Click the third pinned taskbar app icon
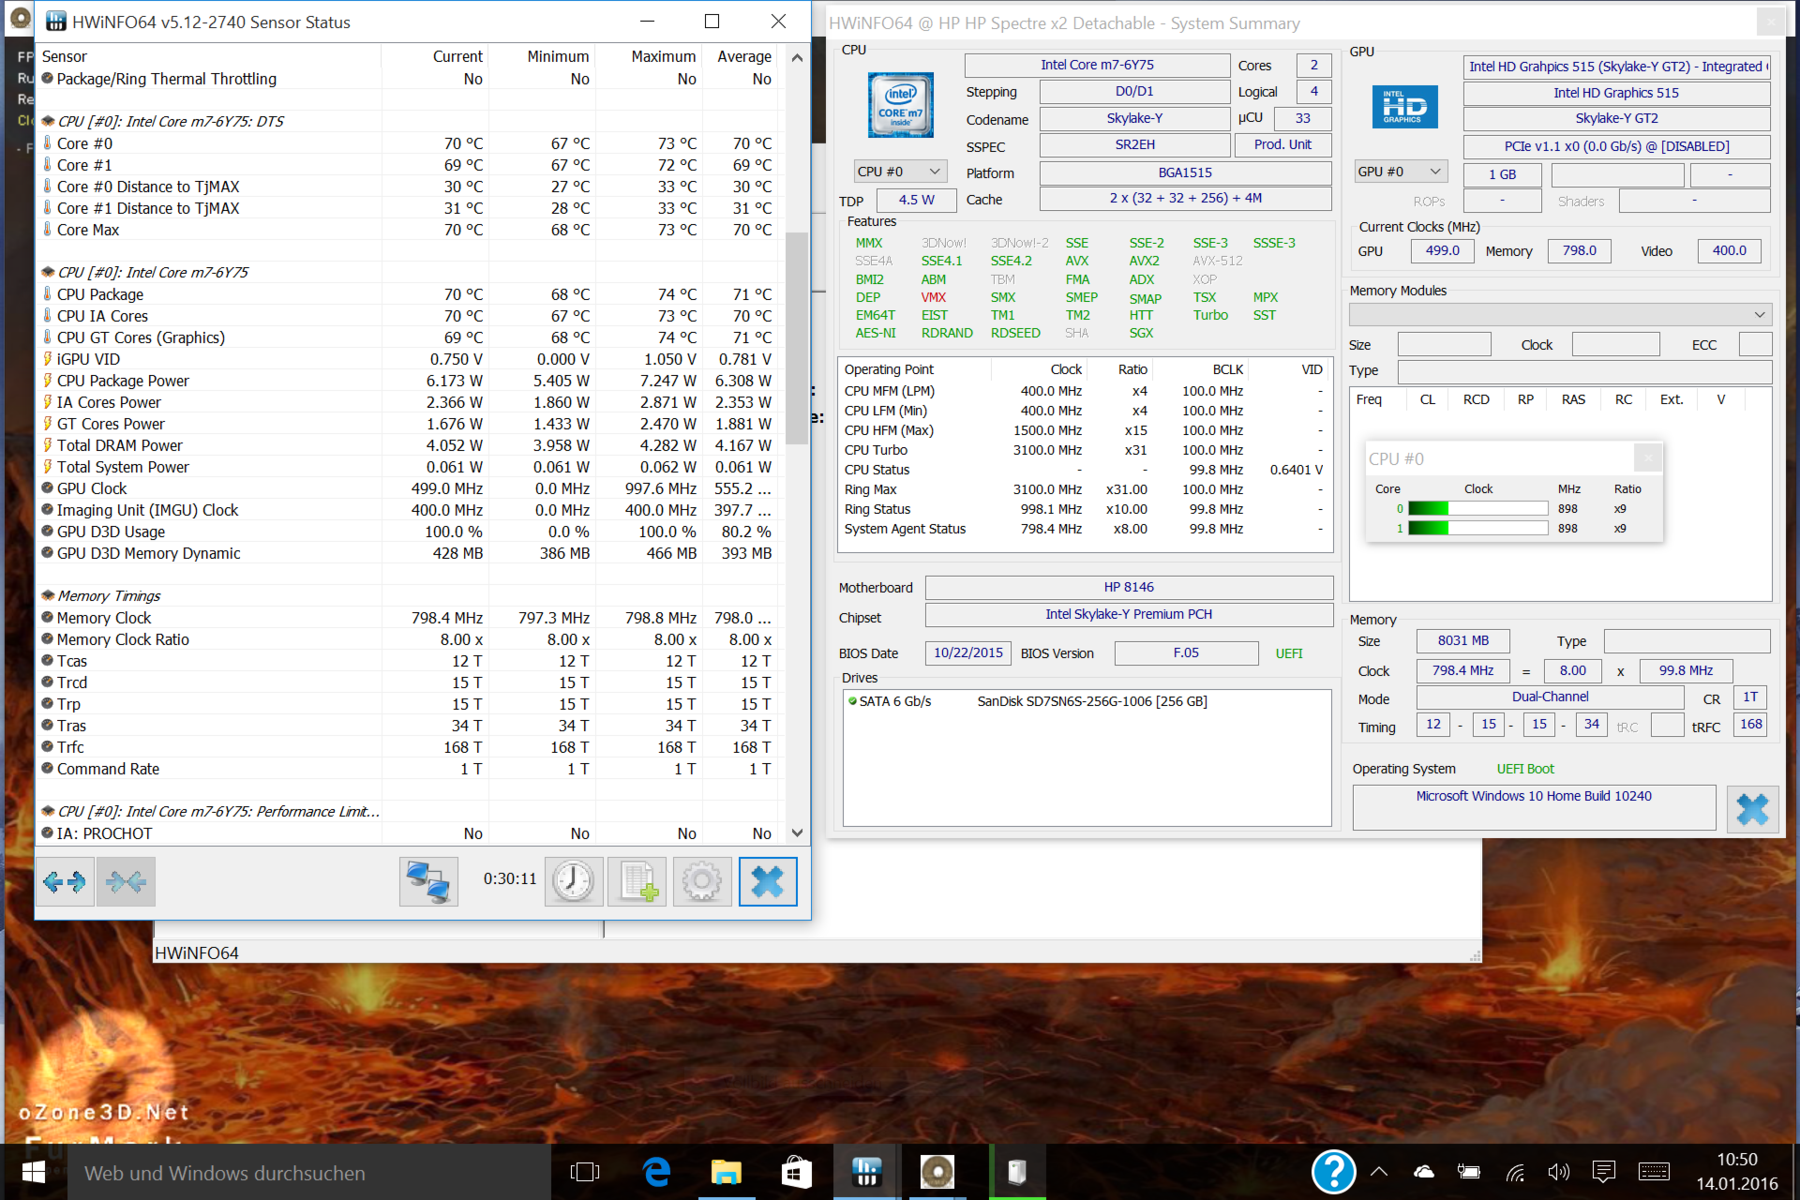Image resolution: width=1800 pixels, height=1200 pixels. pyautogui.click(x=796, y=1172)
